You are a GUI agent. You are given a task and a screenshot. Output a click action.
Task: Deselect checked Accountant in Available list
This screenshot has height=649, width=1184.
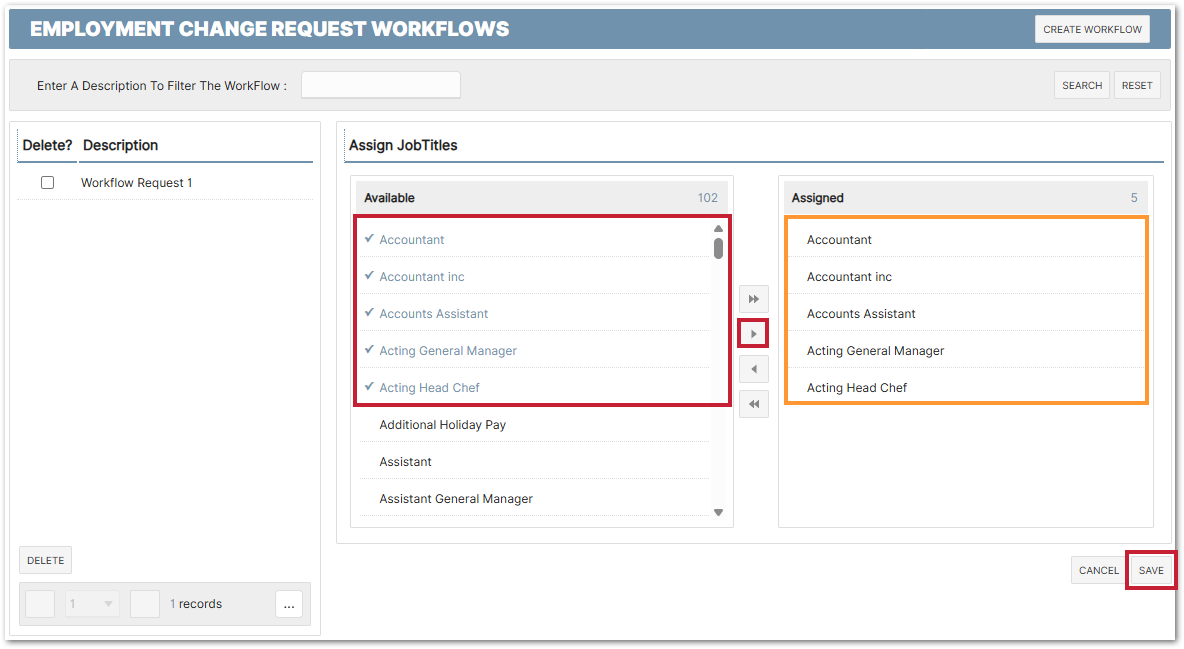click(412, 240)
